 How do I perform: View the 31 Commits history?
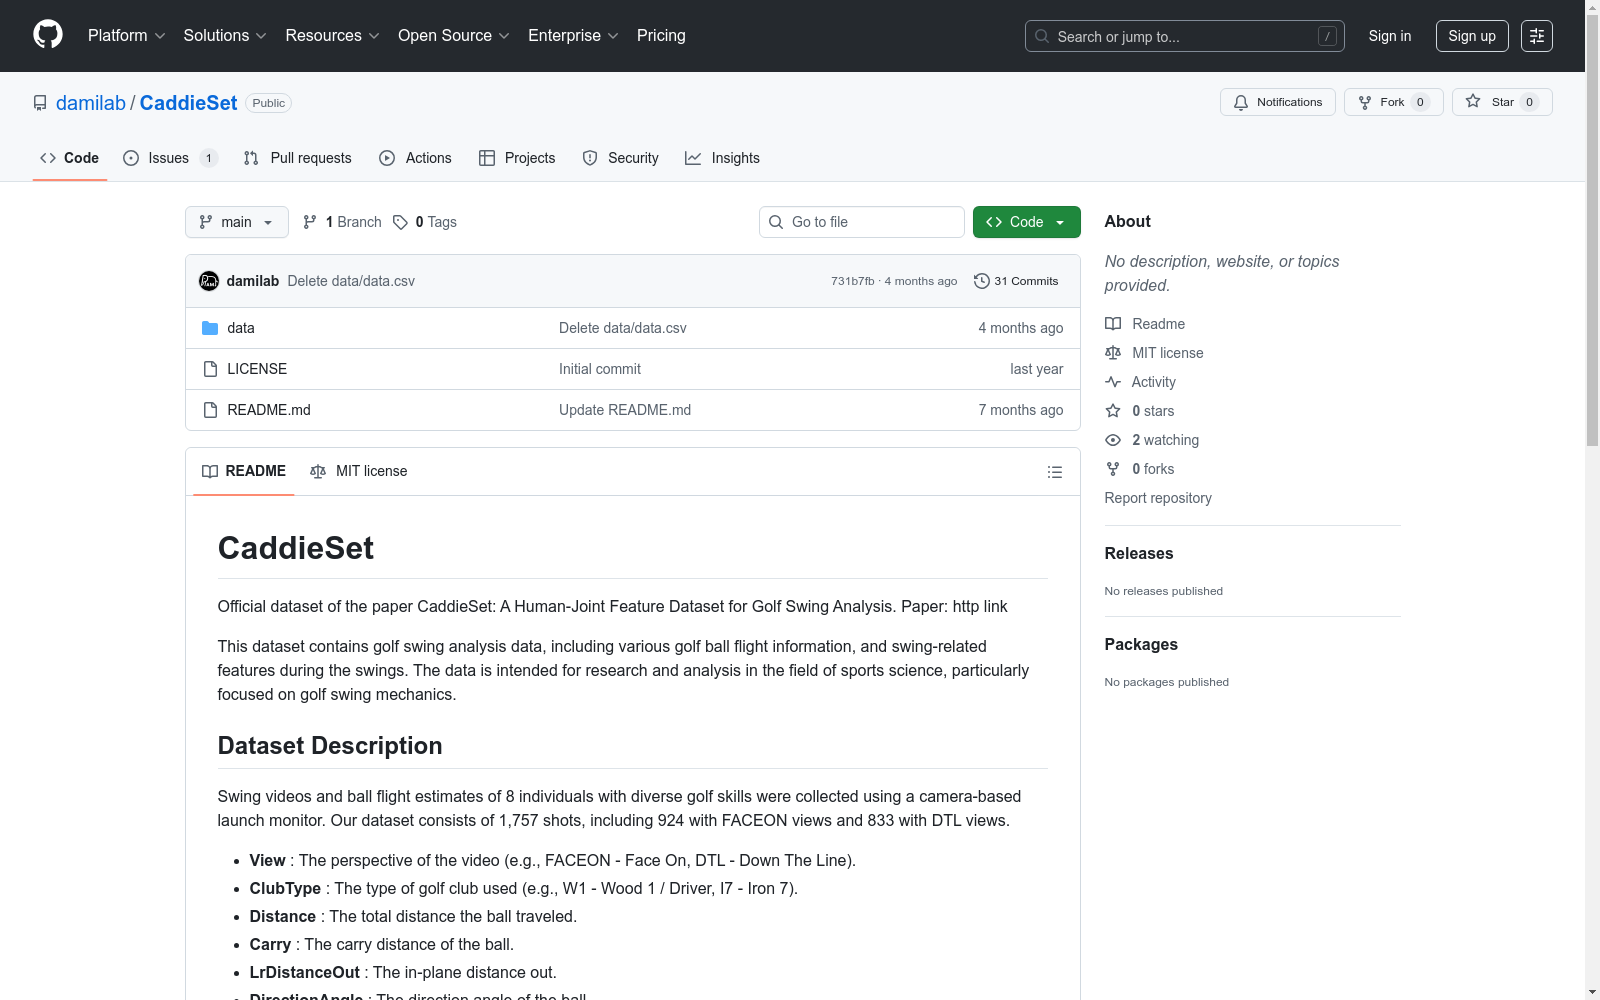coord(1016,281)
